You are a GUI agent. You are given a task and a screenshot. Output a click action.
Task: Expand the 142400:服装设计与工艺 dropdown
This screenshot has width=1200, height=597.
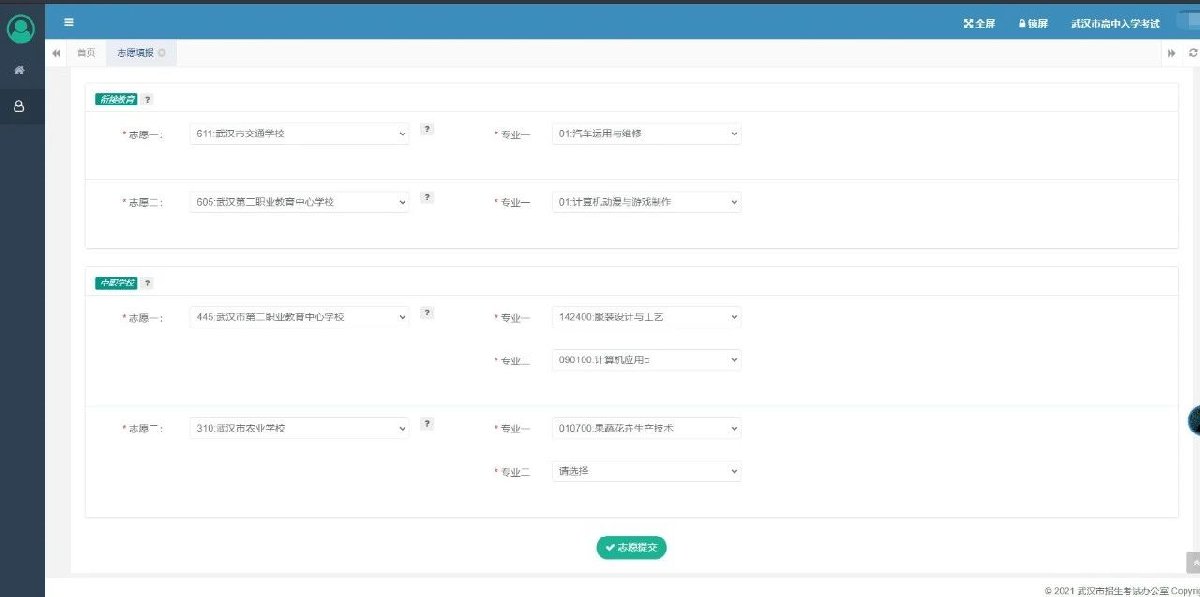[646, 317]
